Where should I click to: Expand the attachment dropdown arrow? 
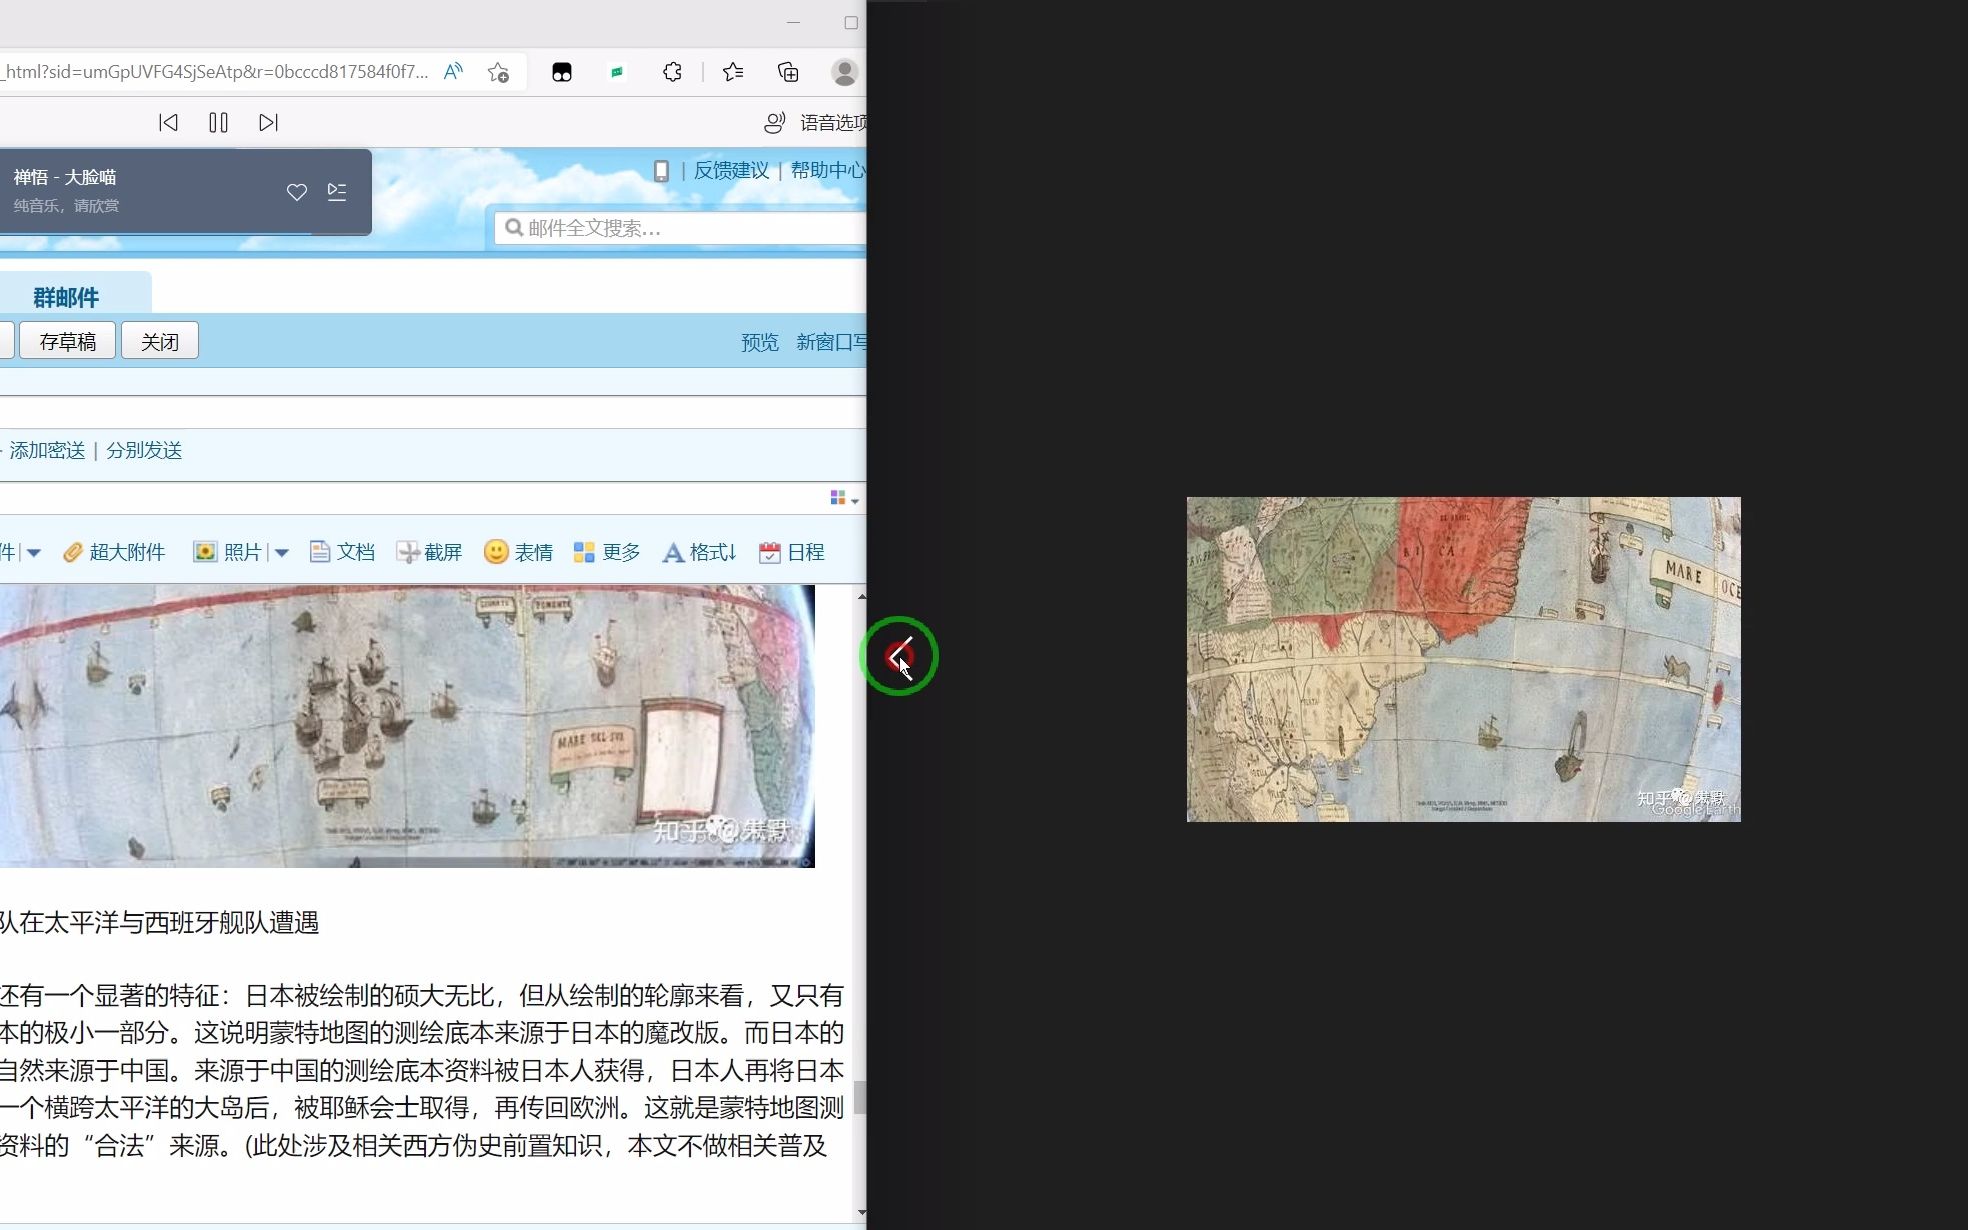(x=33, y=552)
